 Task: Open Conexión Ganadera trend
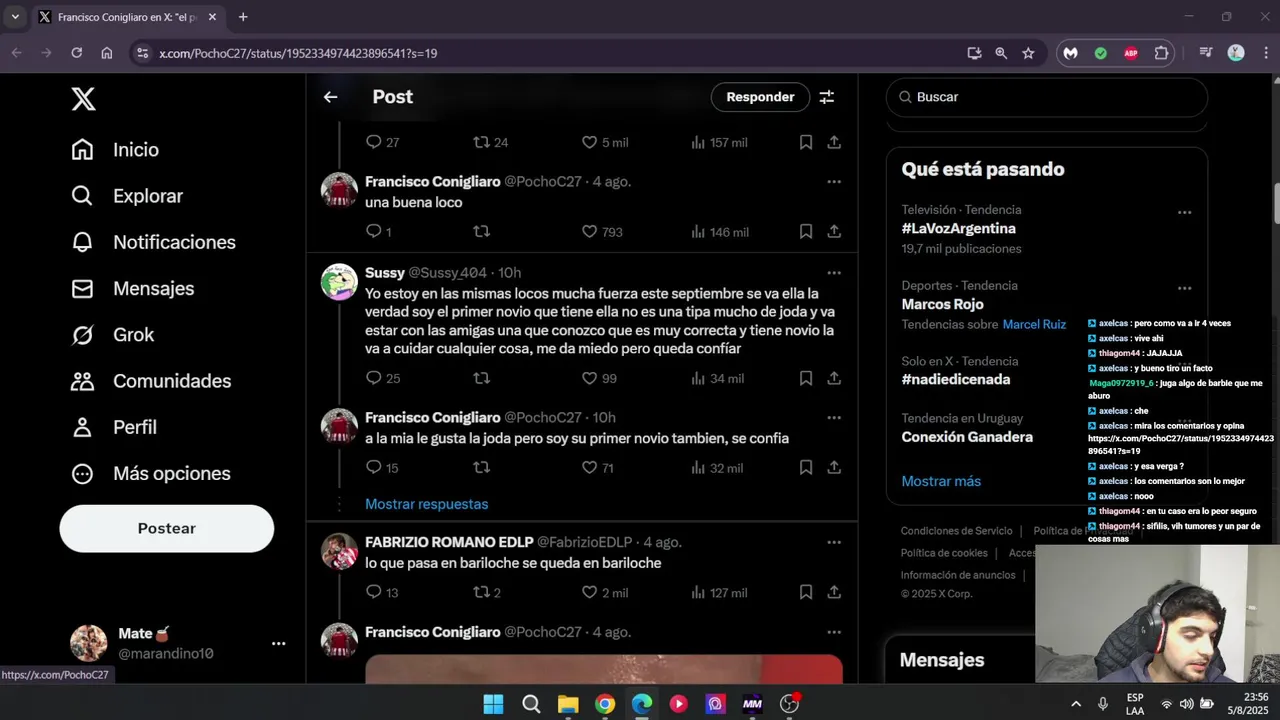pos(967,437)
